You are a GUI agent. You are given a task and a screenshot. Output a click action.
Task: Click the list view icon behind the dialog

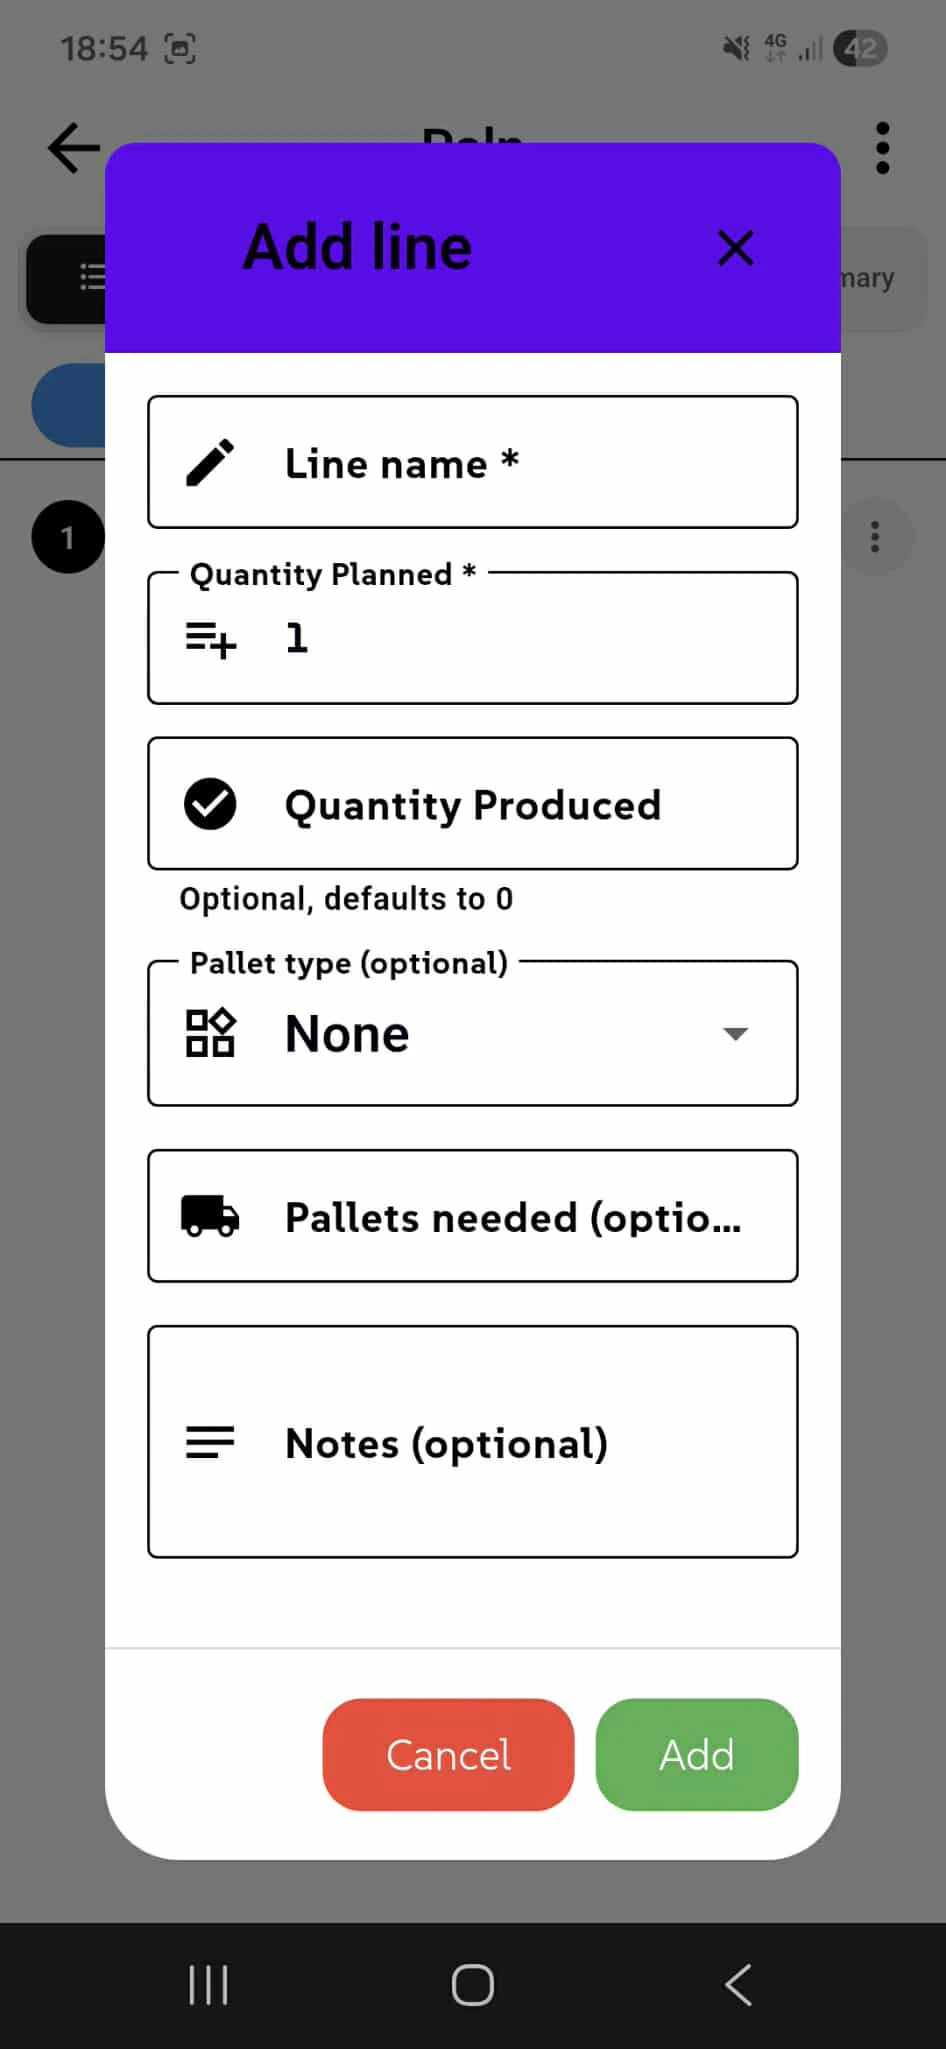(x=90, y=277)
